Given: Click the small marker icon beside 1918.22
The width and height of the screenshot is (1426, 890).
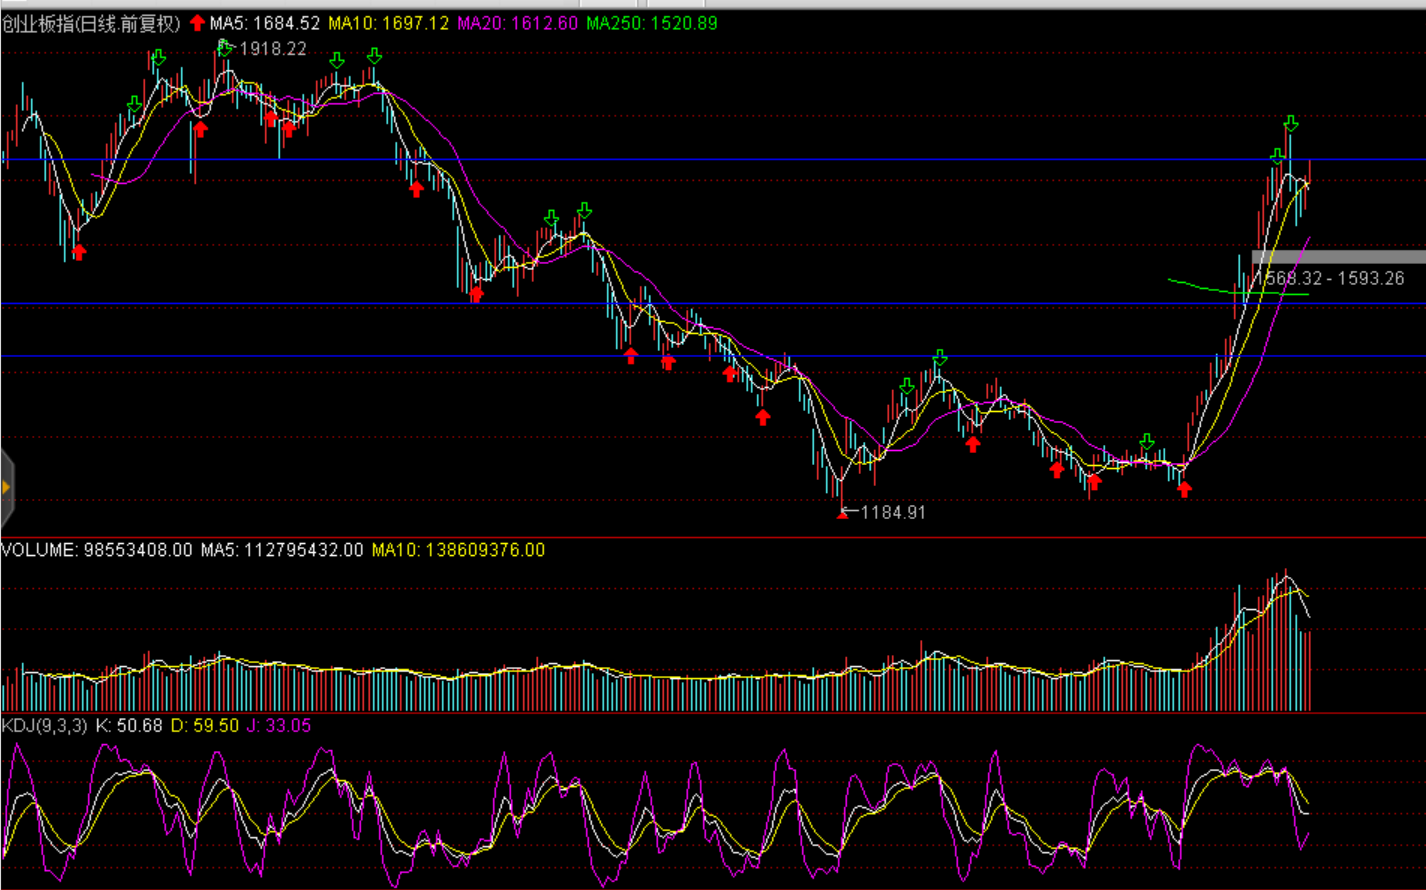Looking at the screenshot, I should pyautogui.click(x=224, y=45).
